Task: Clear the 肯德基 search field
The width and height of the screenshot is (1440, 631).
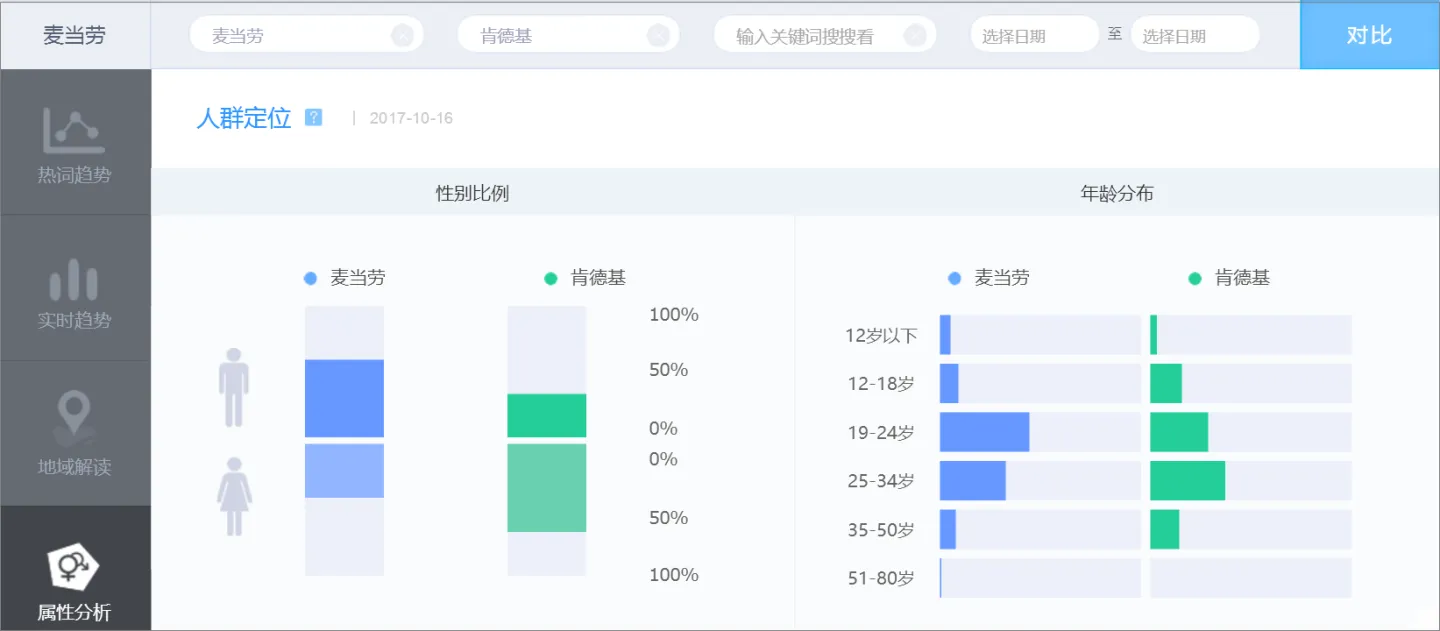Action: click(x=658, y=36)
